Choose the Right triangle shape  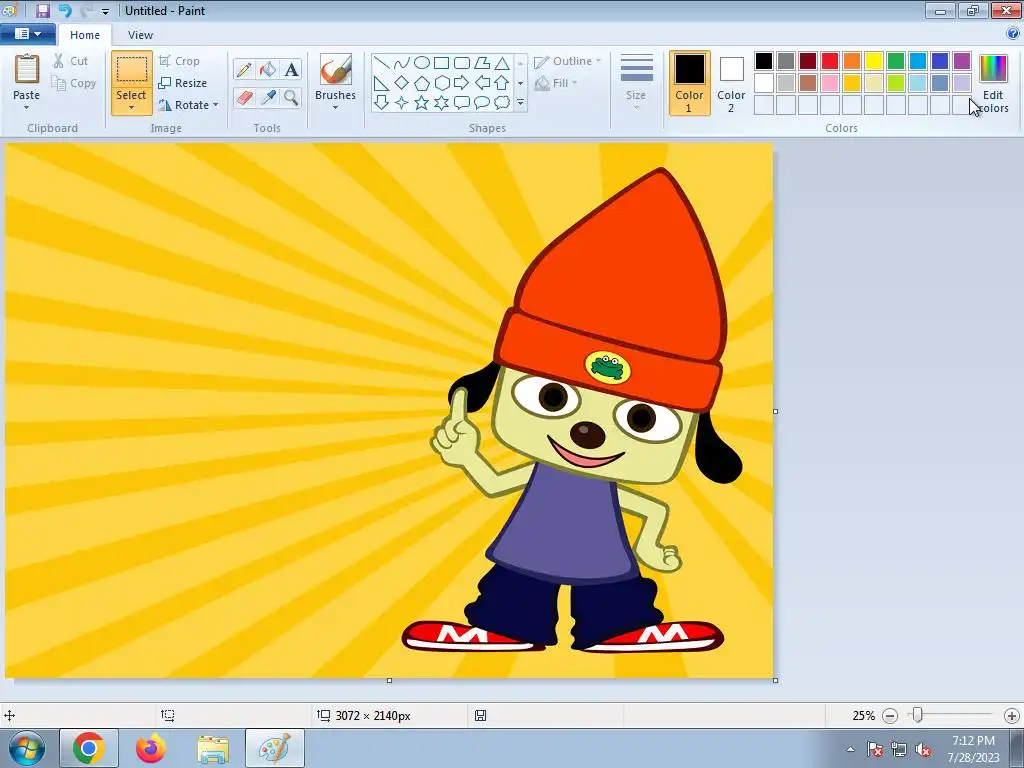(x=382, y=83)
